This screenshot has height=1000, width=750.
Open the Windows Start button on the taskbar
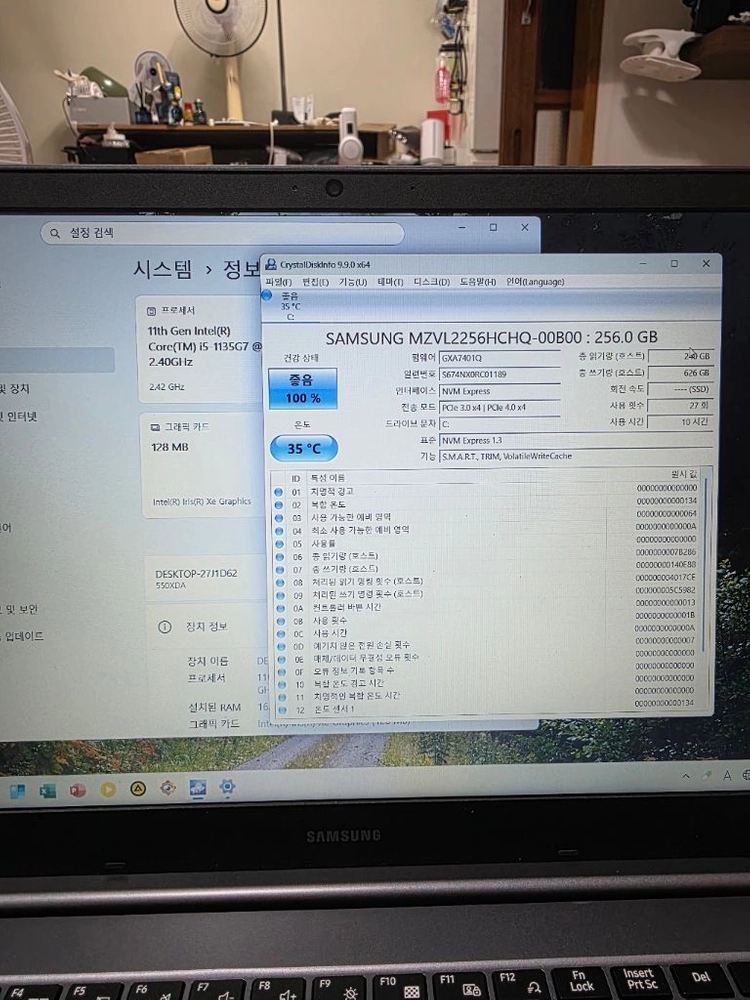(x=17, y=791)
